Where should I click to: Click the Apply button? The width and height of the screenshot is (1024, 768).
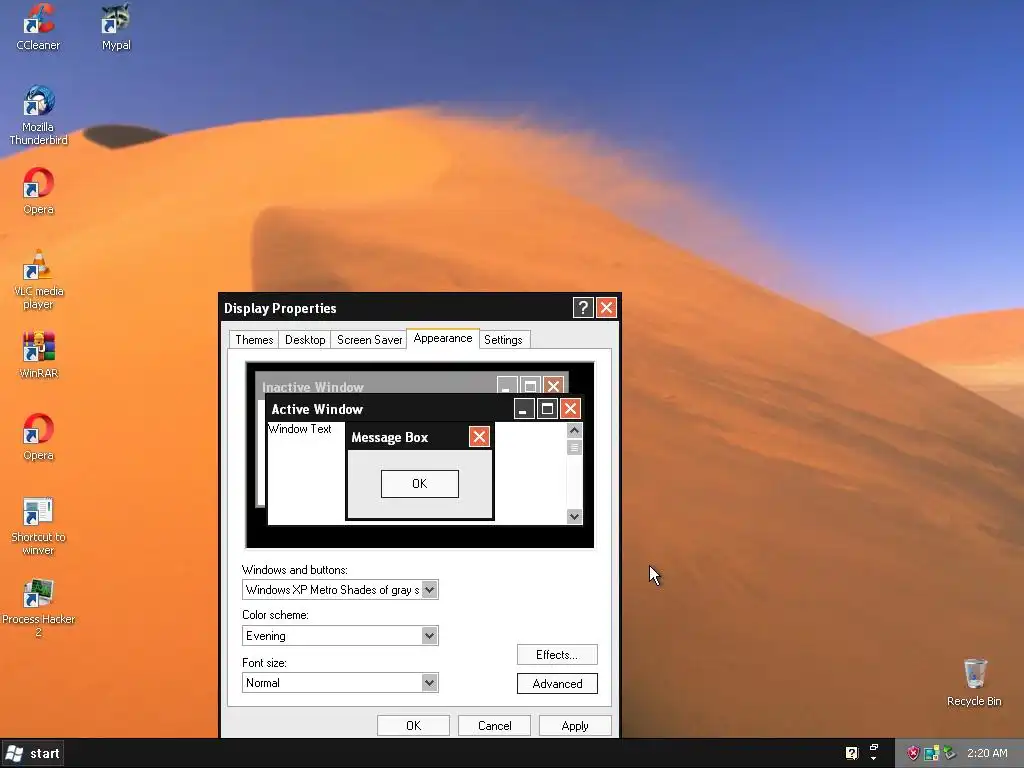tap(575, 726)
